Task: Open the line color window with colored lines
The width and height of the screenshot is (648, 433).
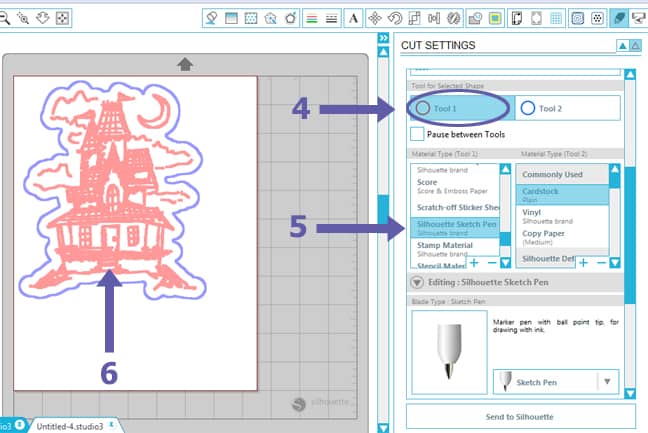Action: [x=312, y=18]
